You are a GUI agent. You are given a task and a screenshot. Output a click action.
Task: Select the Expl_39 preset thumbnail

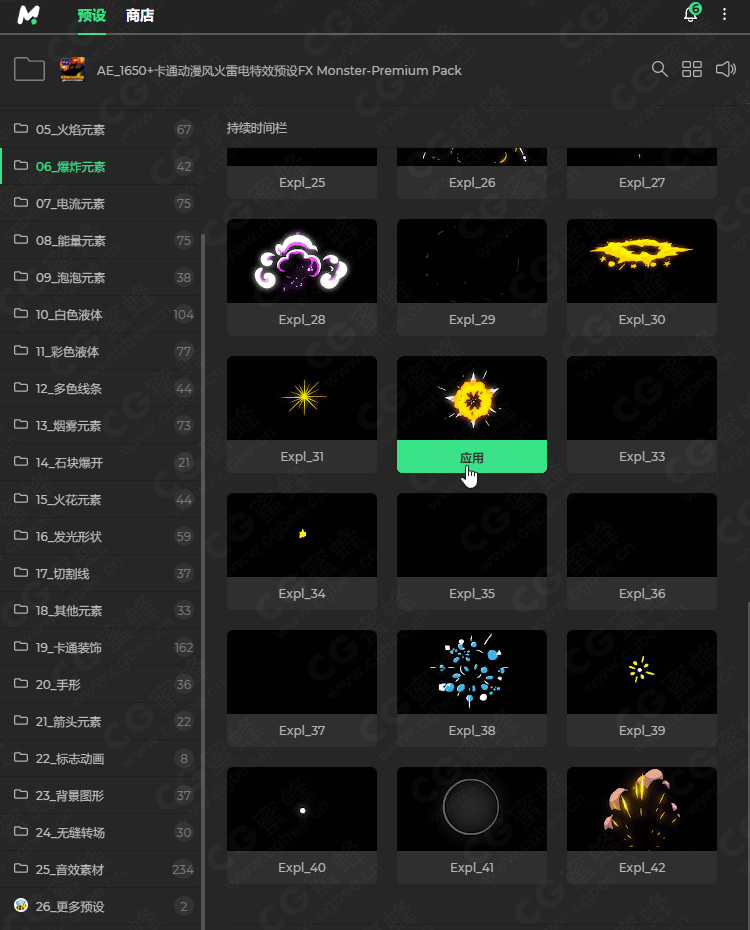[642, 672]
